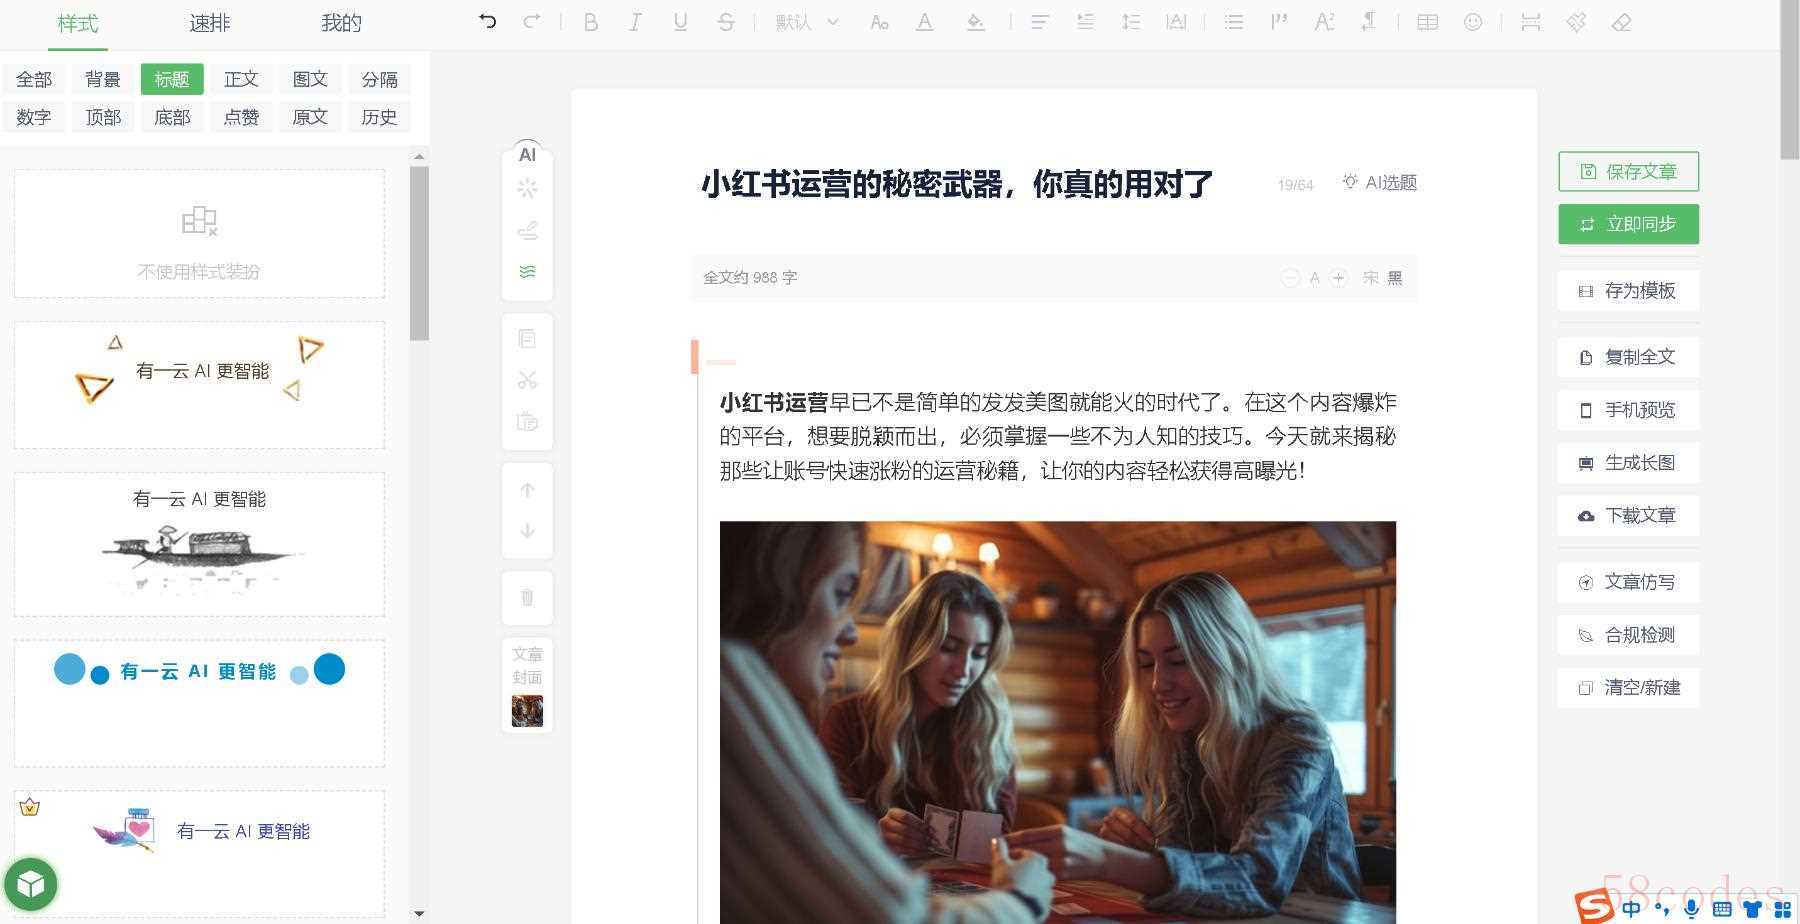The height and width of the screenshot is (924, 1800).
Task: Decrease font size with minus button
Action: tap(1290, 278)
